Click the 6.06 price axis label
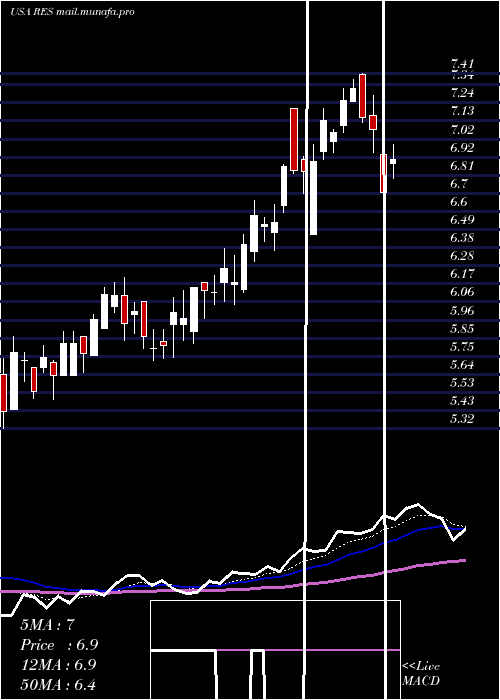Image resolution: width=500 pixels, height=700 pixels. point(462,292)
